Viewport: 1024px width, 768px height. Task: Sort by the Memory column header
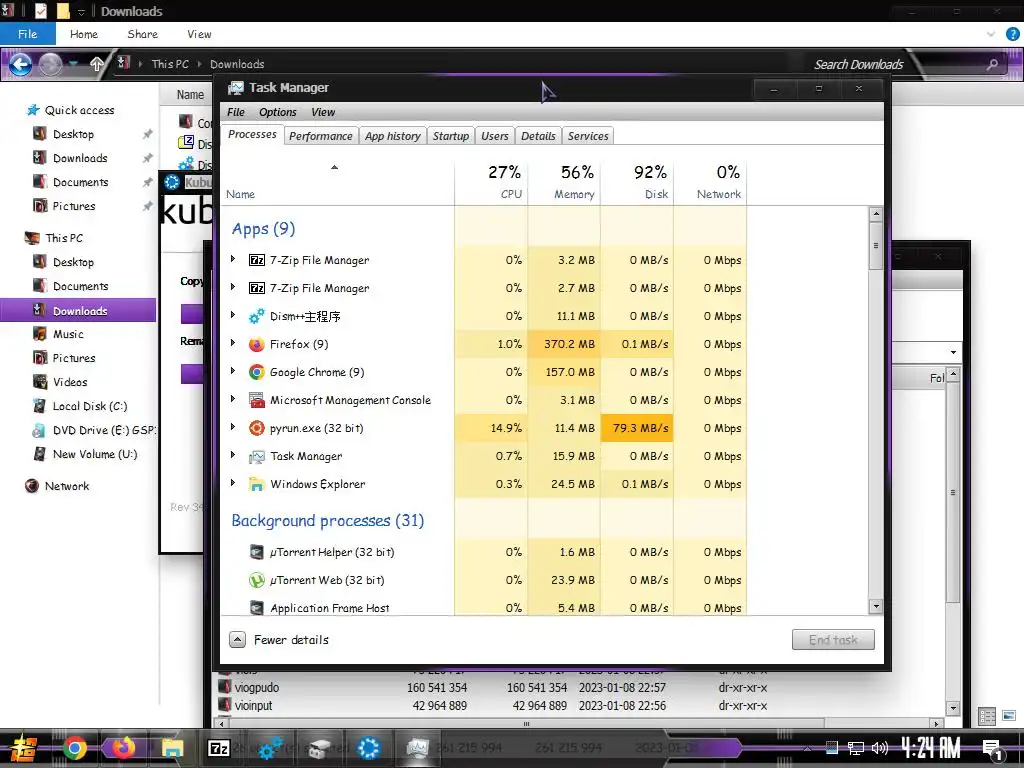(x=564, y=182)
